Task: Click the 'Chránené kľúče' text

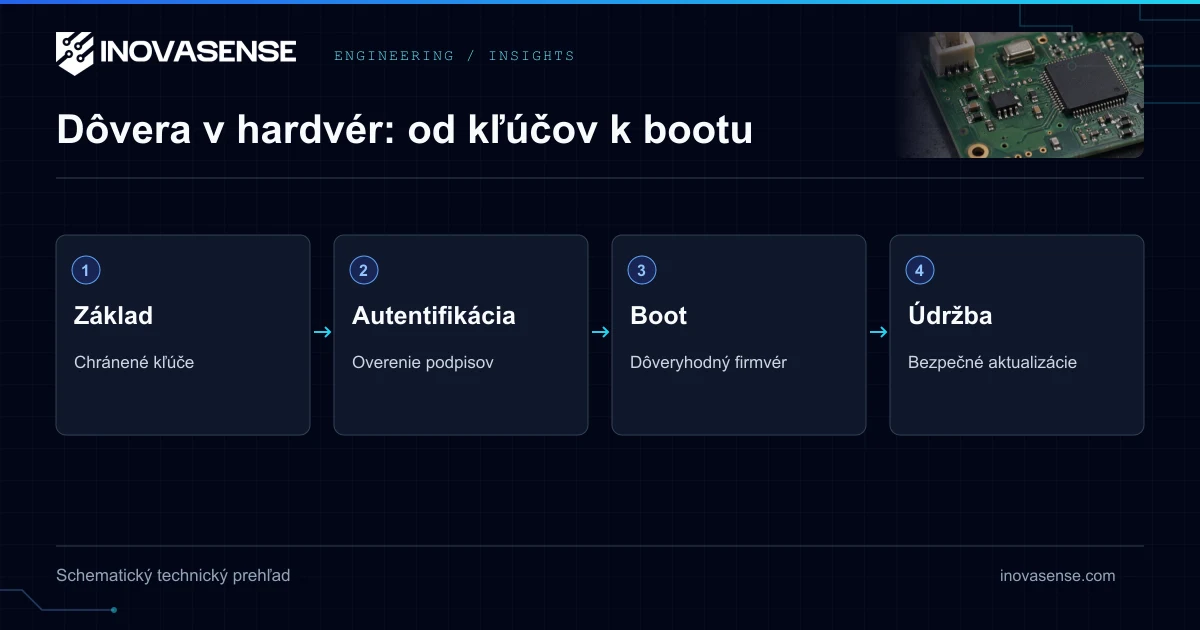Action: [134, 362]
